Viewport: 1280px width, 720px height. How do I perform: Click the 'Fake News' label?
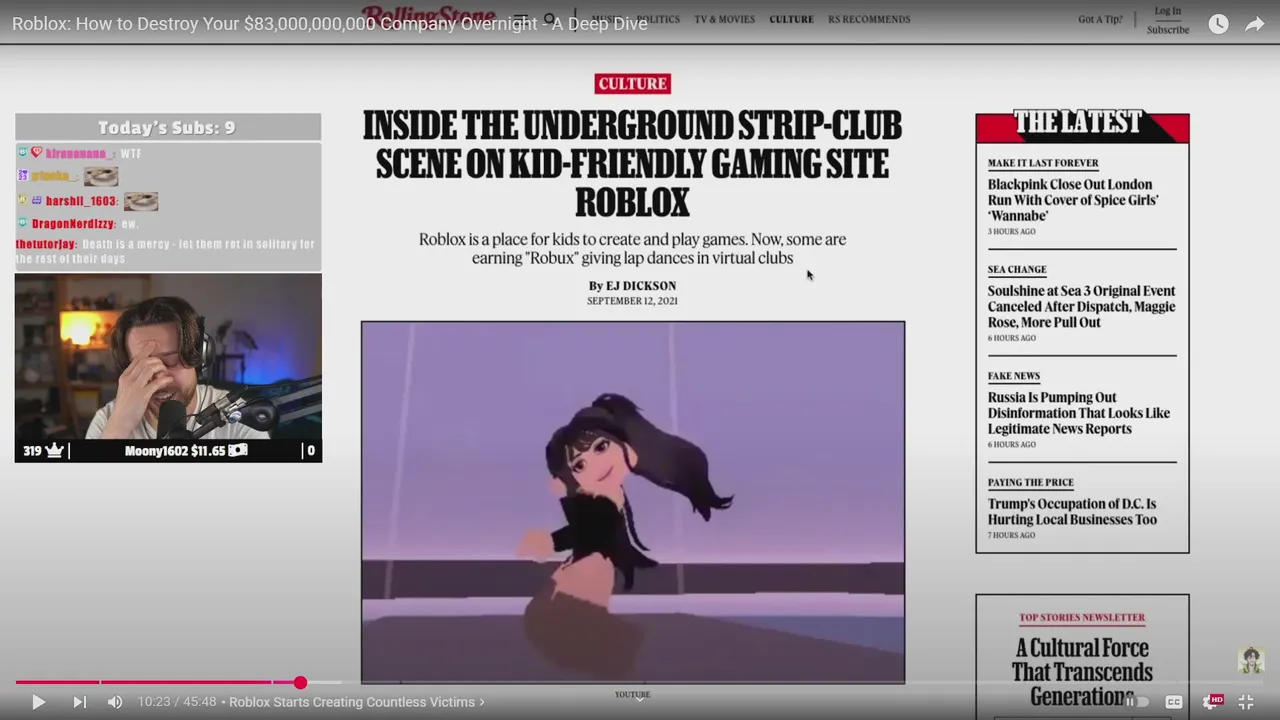1014,376
